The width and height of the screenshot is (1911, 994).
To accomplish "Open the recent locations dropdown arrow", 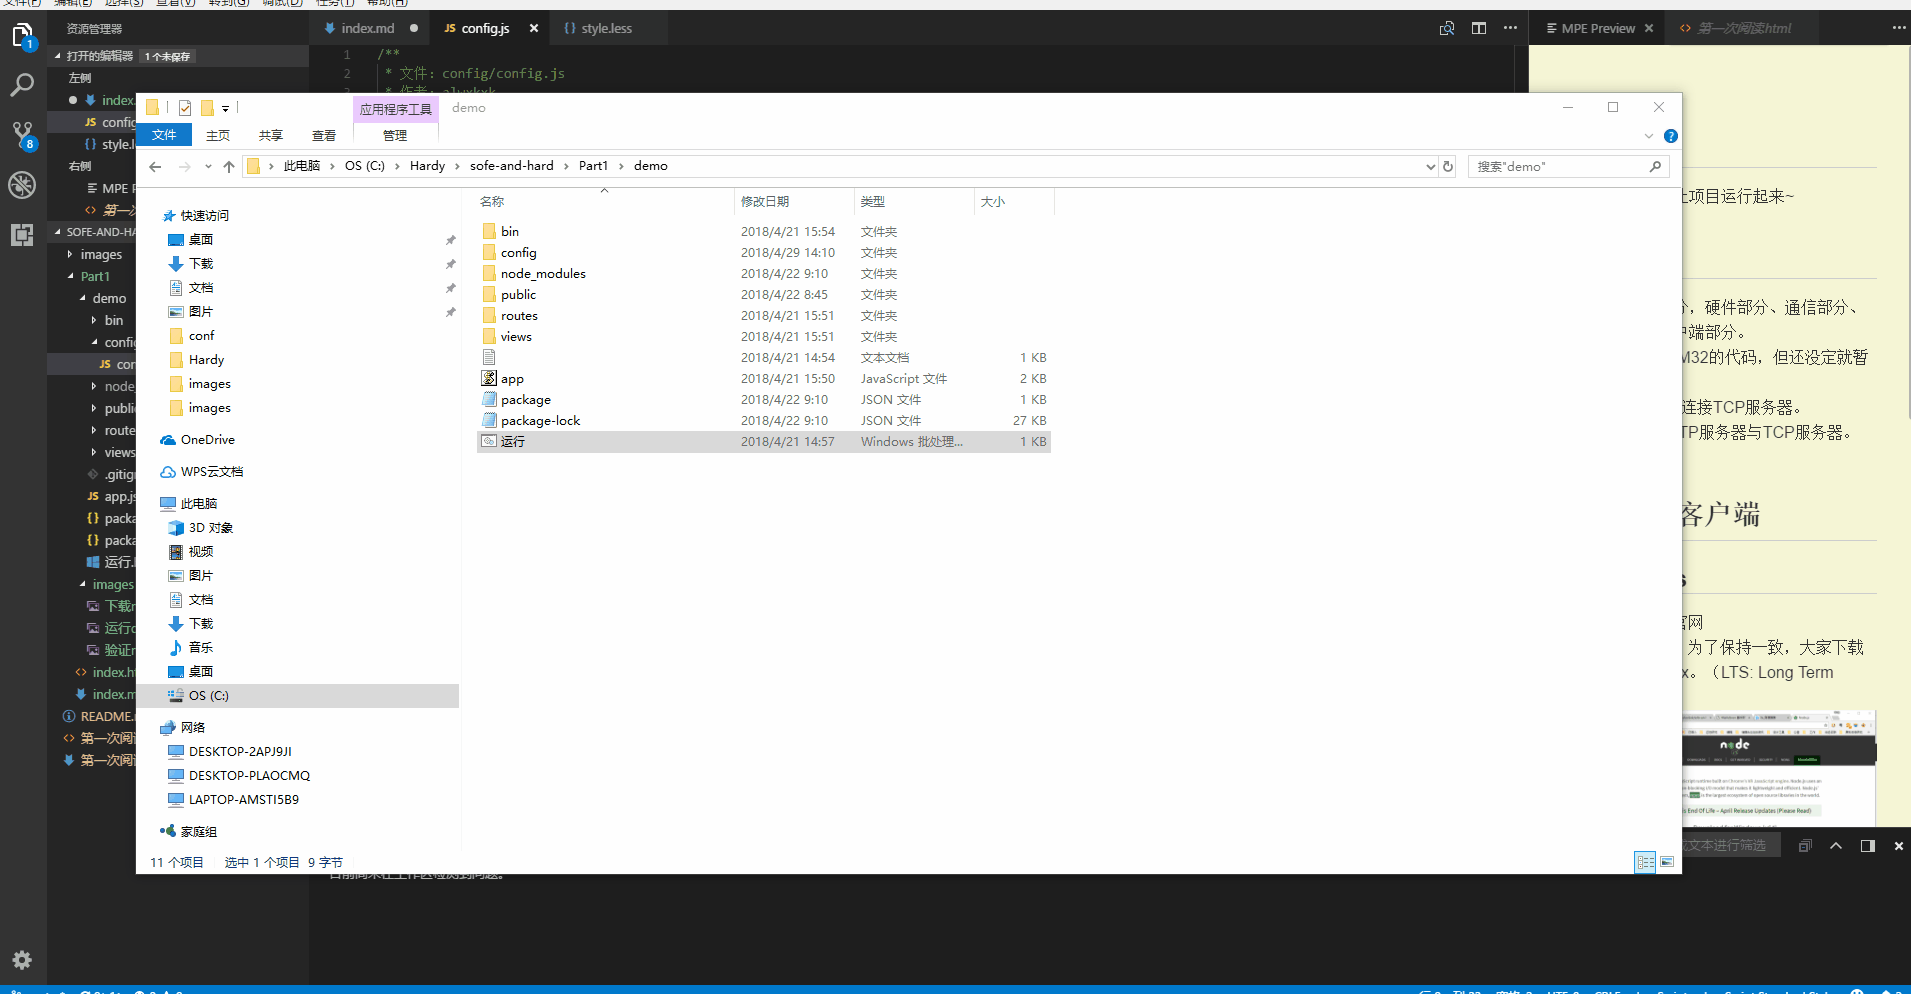I will (208, 166).
